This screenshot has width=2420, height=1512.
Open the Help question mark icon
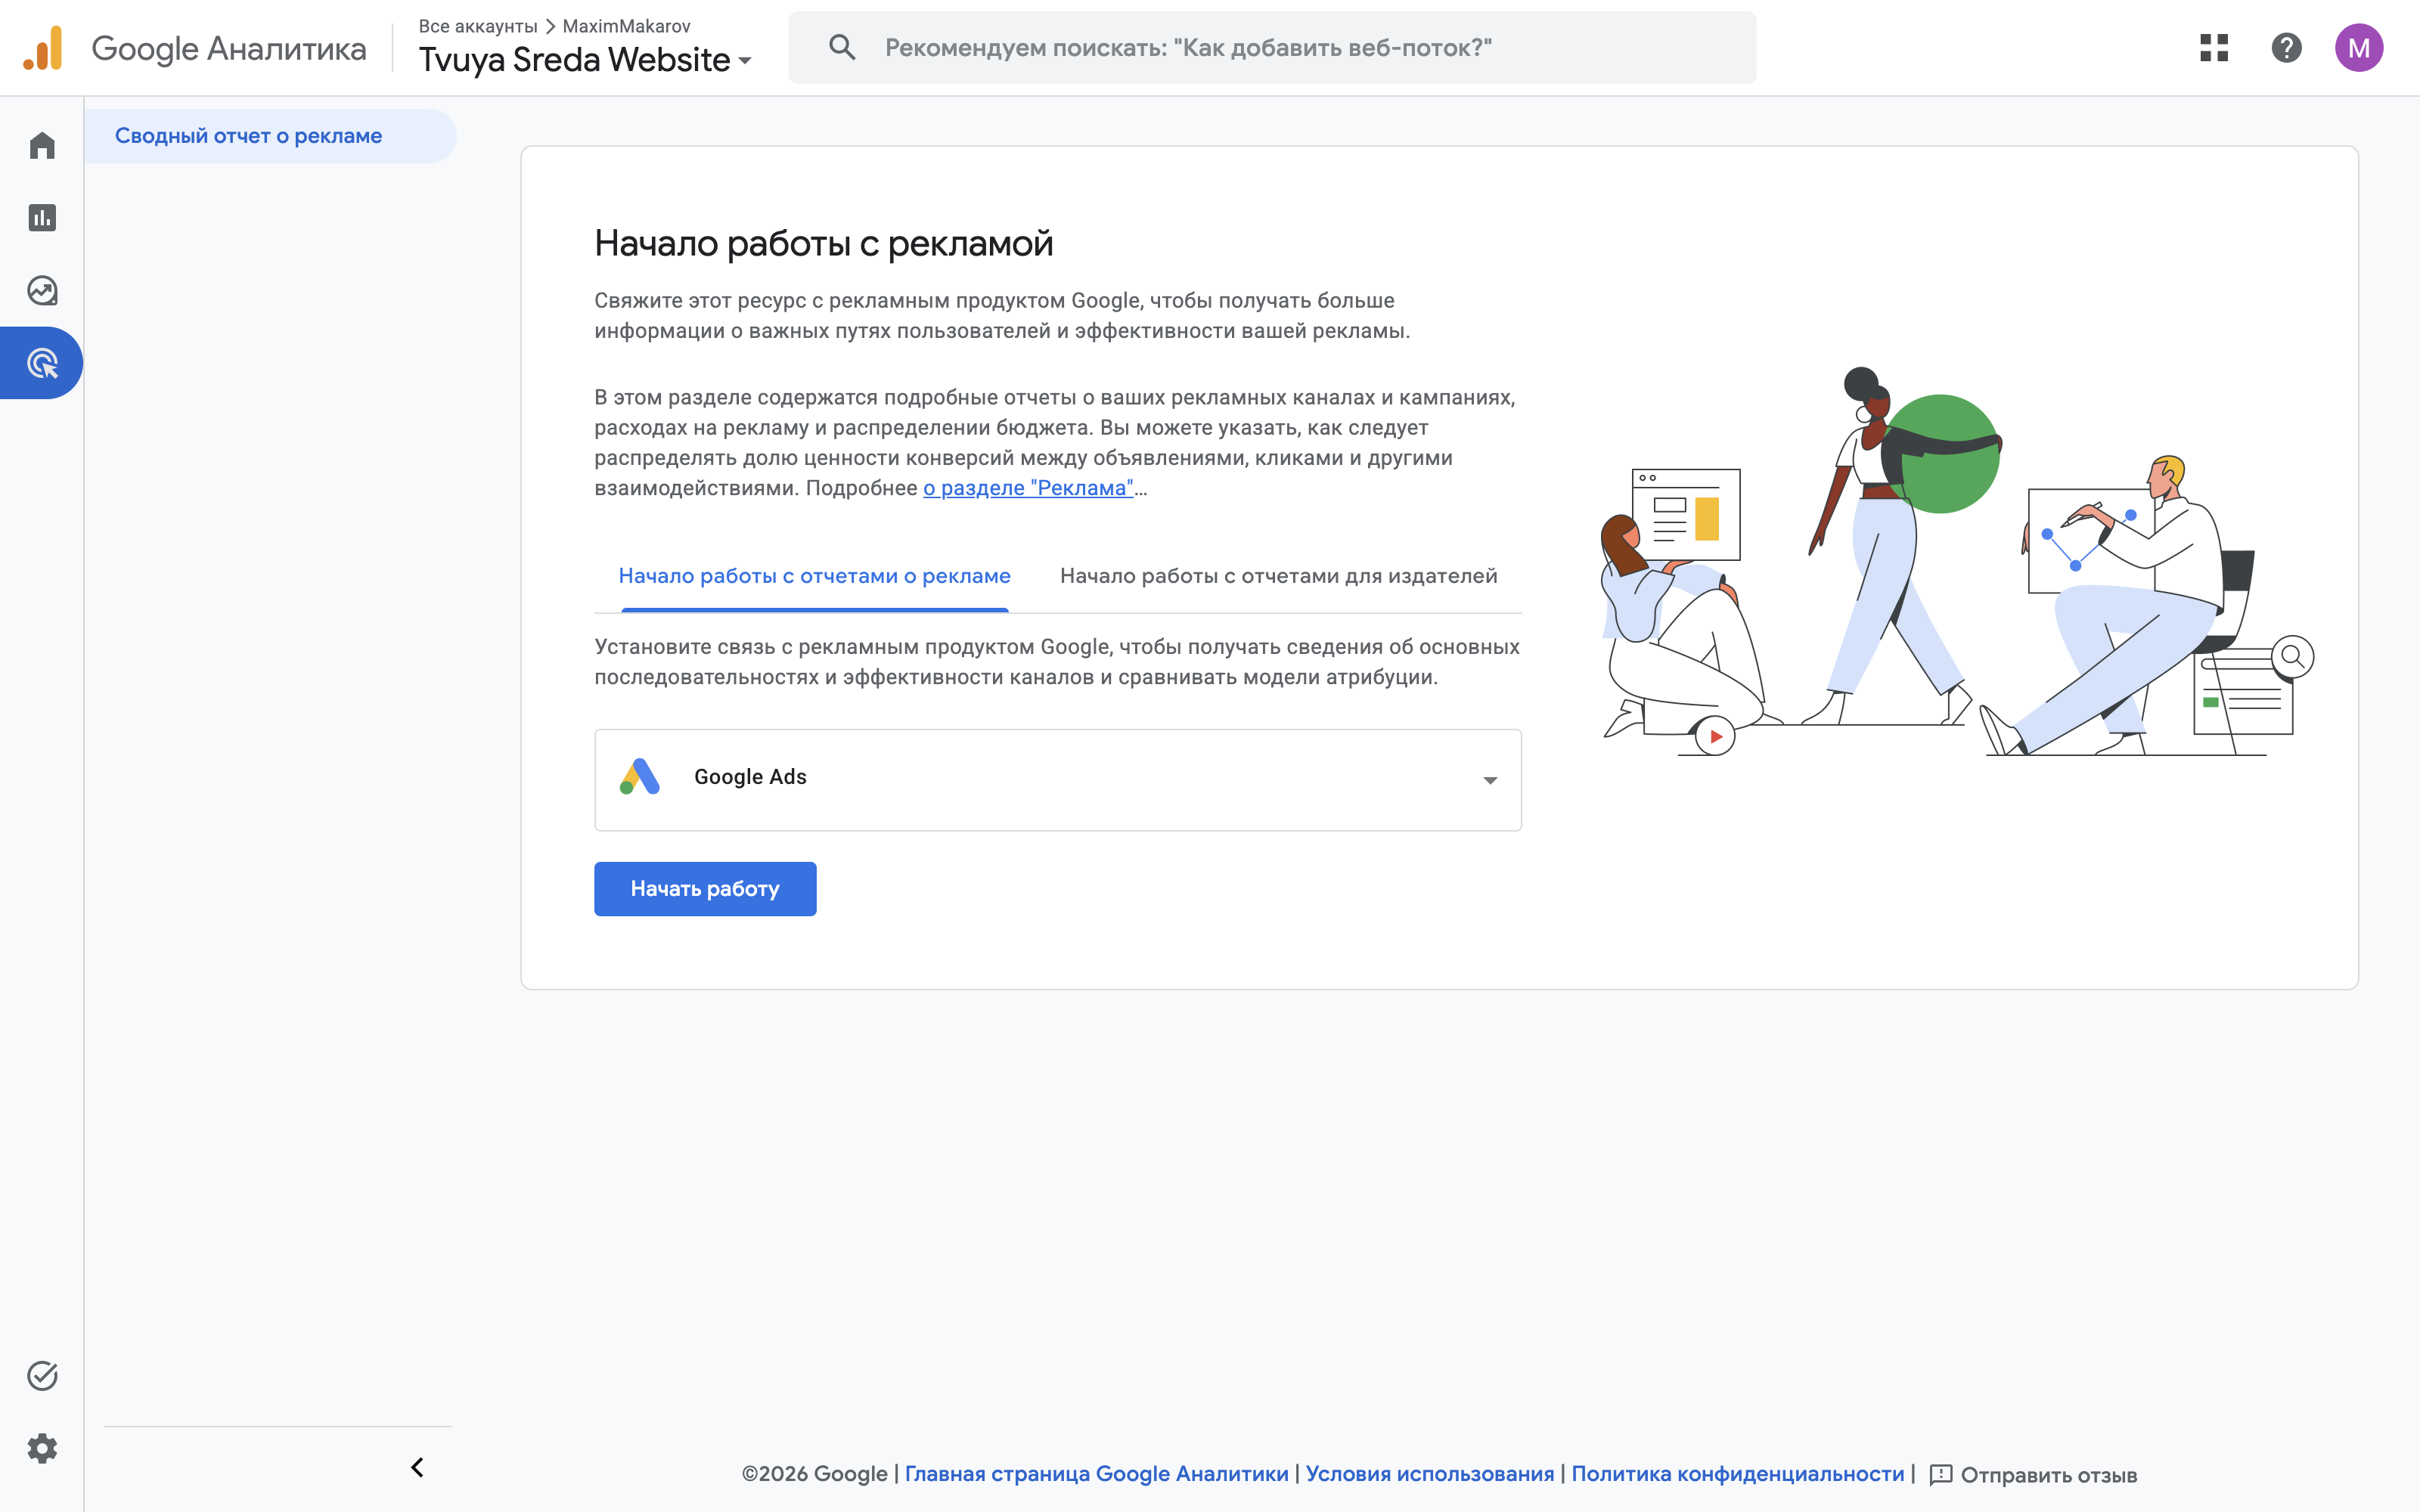coord(2286,48)
